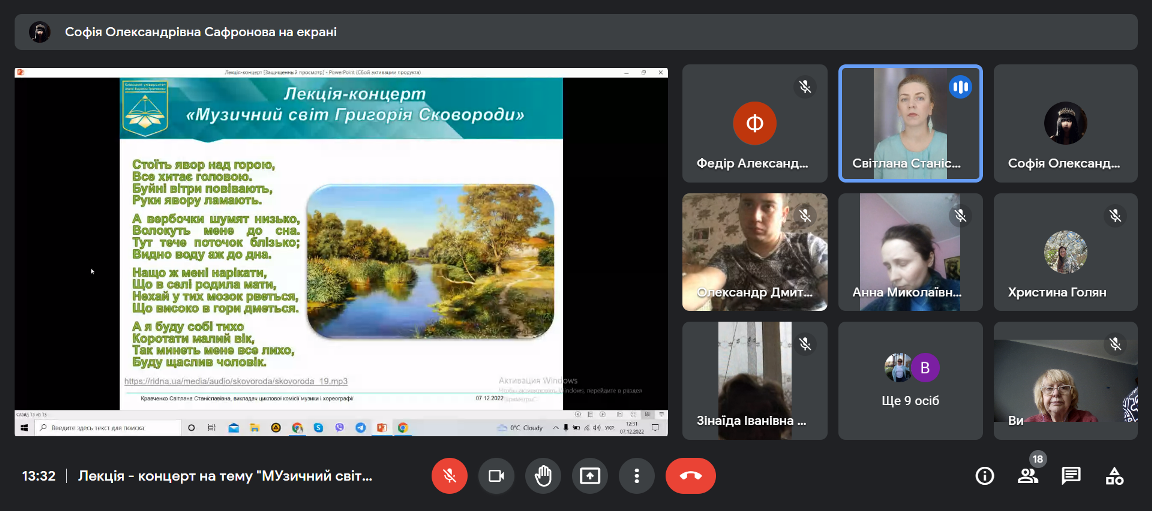
Task: Open the activities shapes icon
Action: coord(1114,476)
